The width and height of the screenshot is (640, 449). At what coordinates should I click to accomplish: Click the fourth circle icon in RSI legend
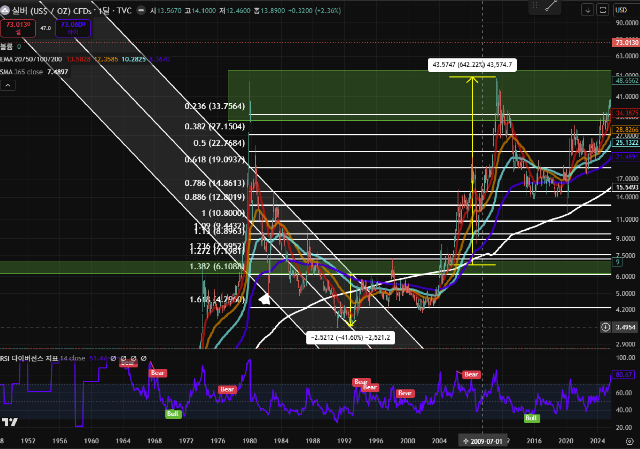tap(144, 358)
